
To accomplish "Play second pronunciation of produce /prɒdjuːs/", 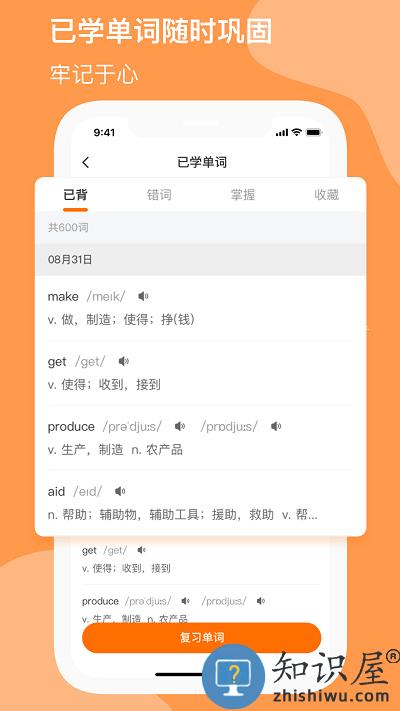I will (x=276, y=426).
